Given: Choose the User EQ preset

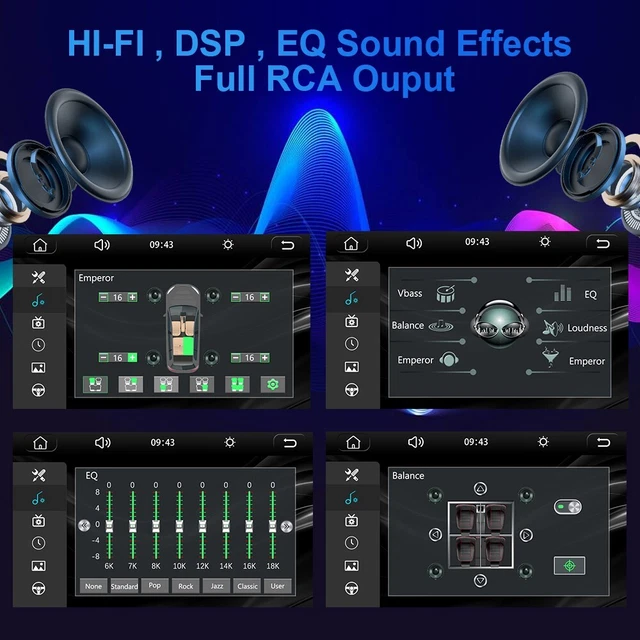Looking at the screenshot, I should pos(278,586).
